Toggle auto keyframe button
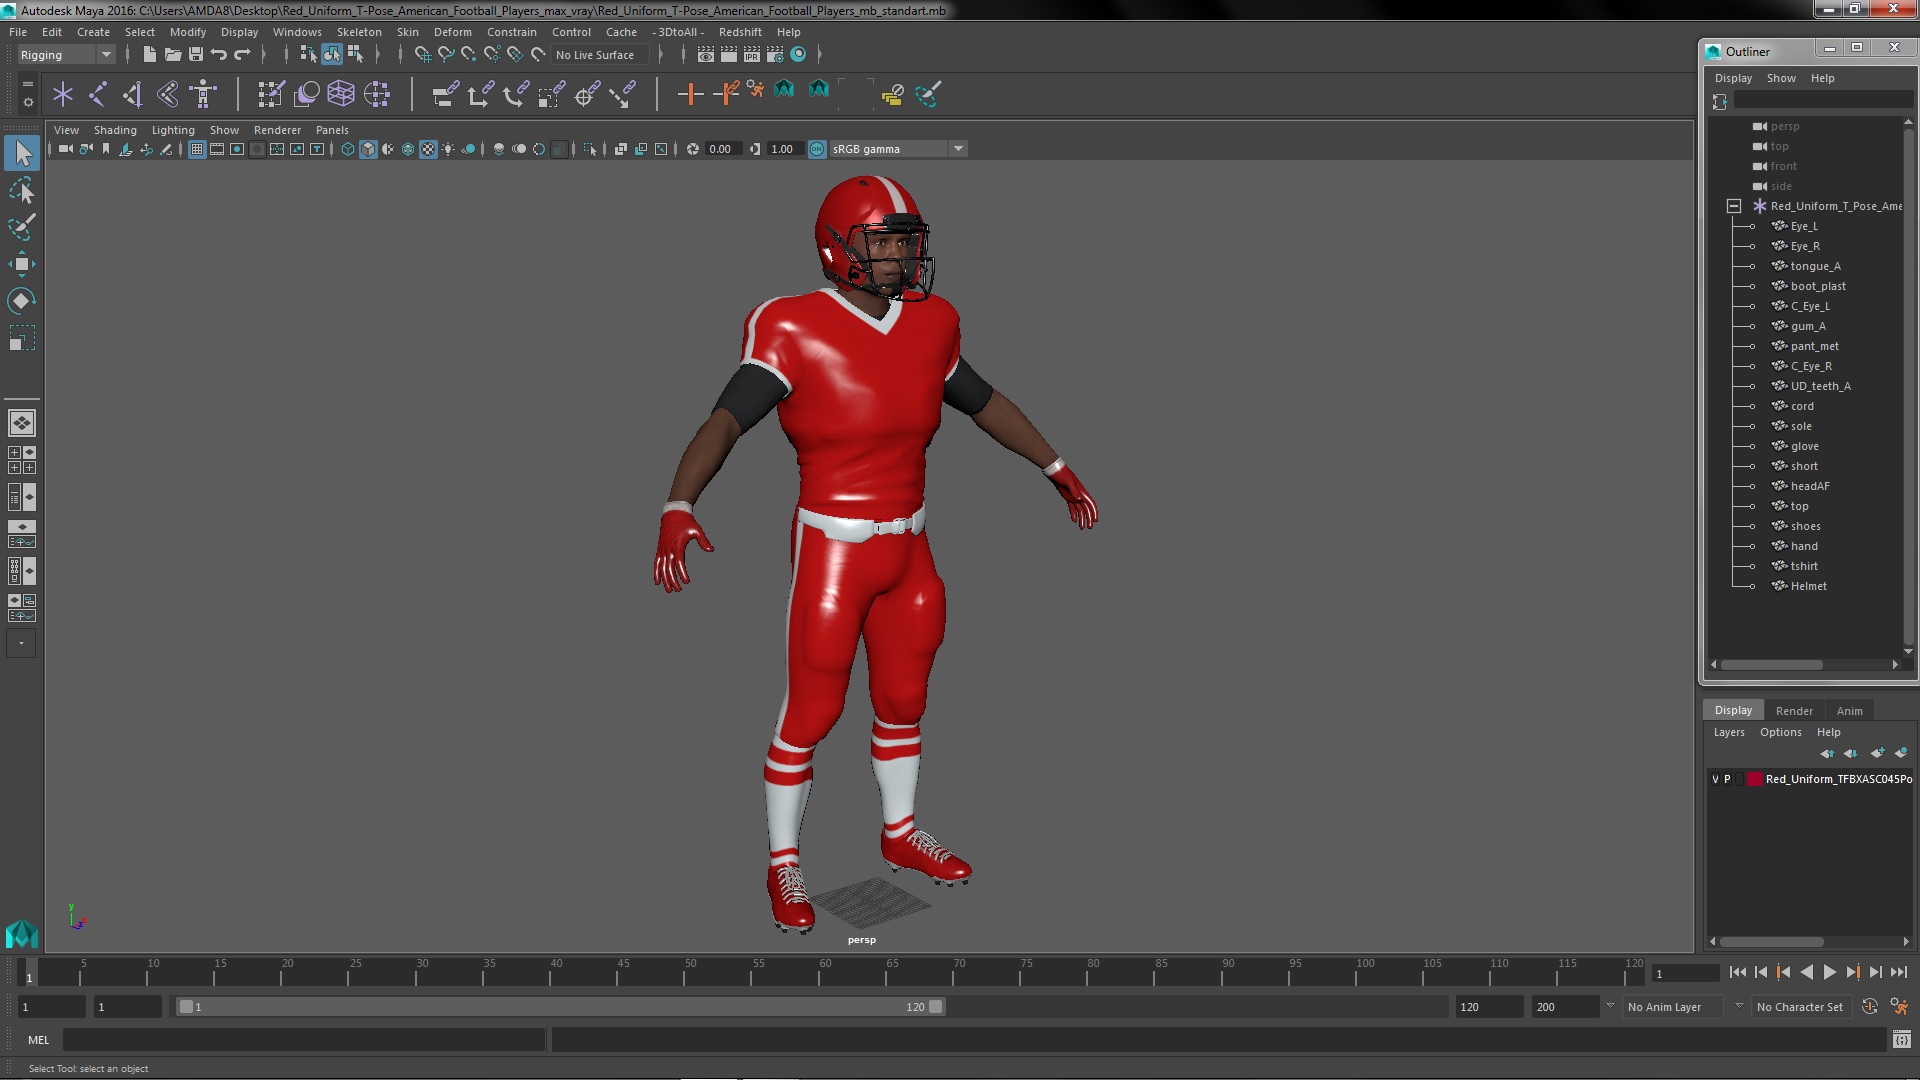This screenshot has height=1080, width=1920. pos(1870,1007)
